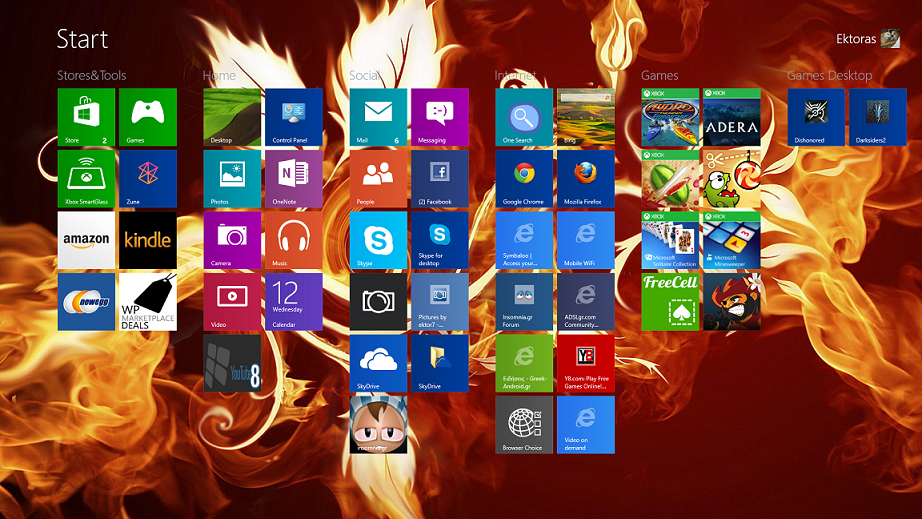Launch the Kindle app tile

148,240
